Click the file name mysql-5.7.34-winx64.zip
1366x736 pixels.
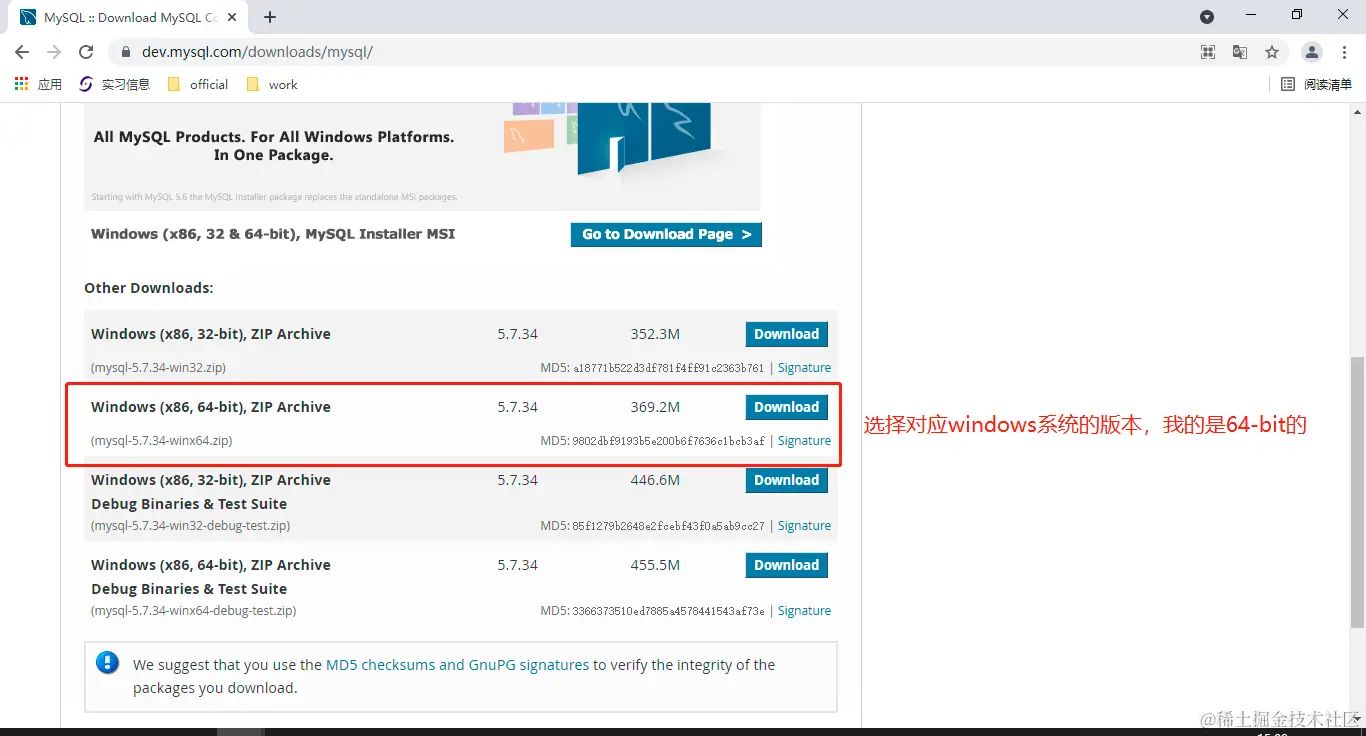(x=162, y=441)
